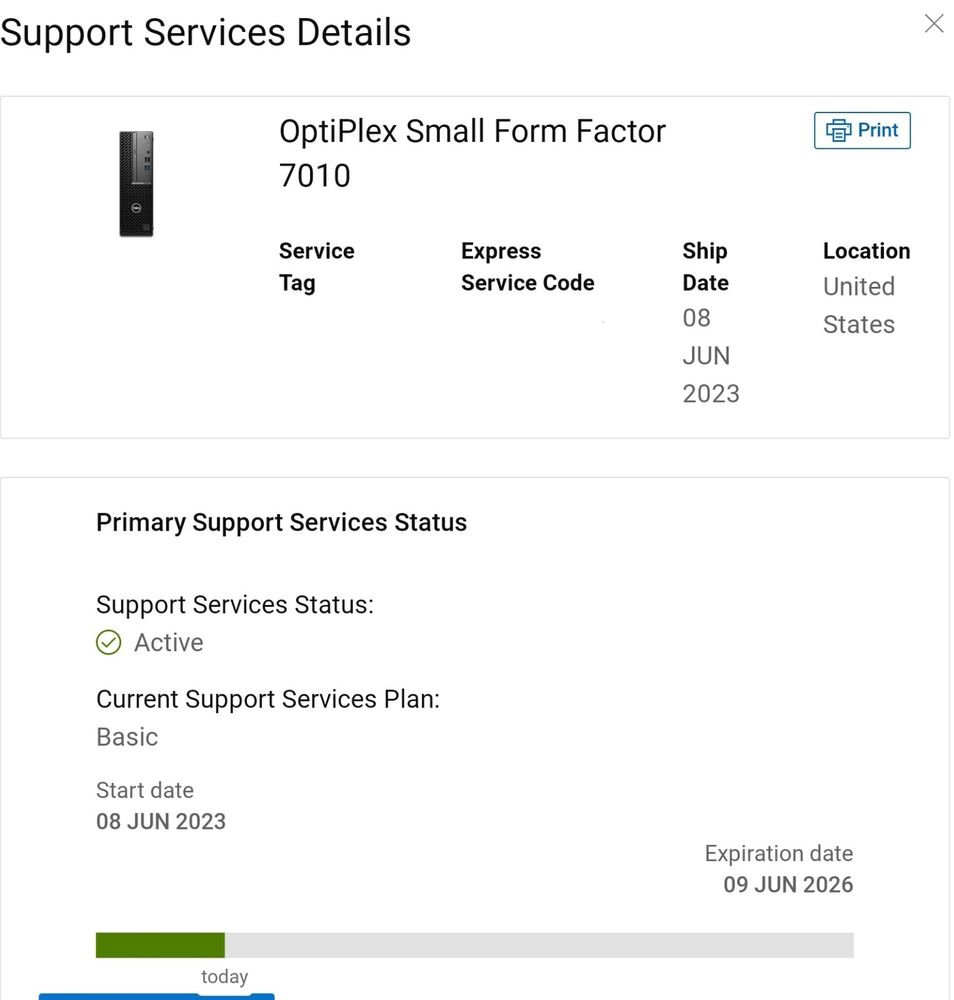The image size is (954, 1000).
Task: Click the Expiration date 09 JUN 2026 value
Action: click(x=788, y=884)
